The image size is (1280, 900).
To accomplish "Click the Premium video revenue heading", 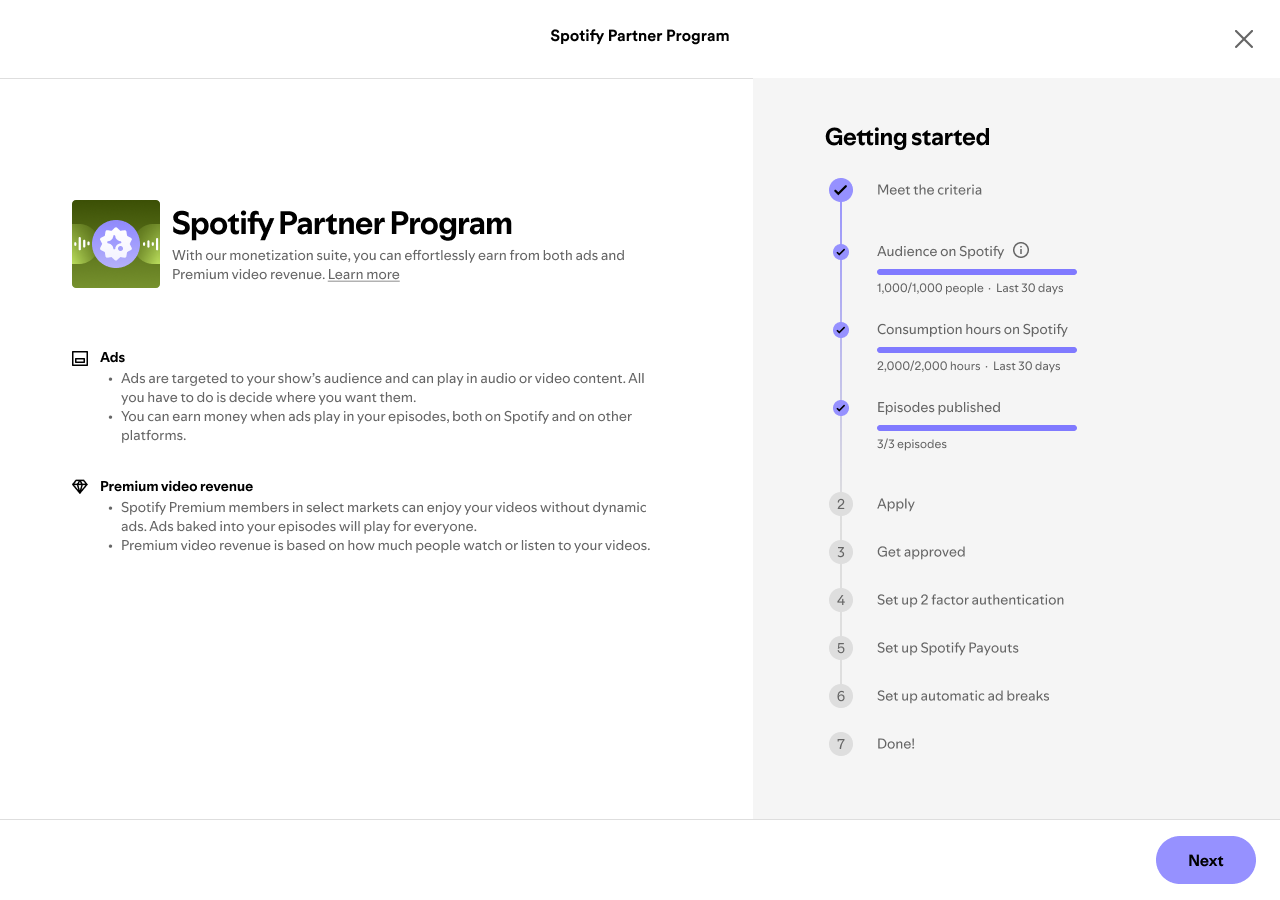I will click(x=177, y=487).
